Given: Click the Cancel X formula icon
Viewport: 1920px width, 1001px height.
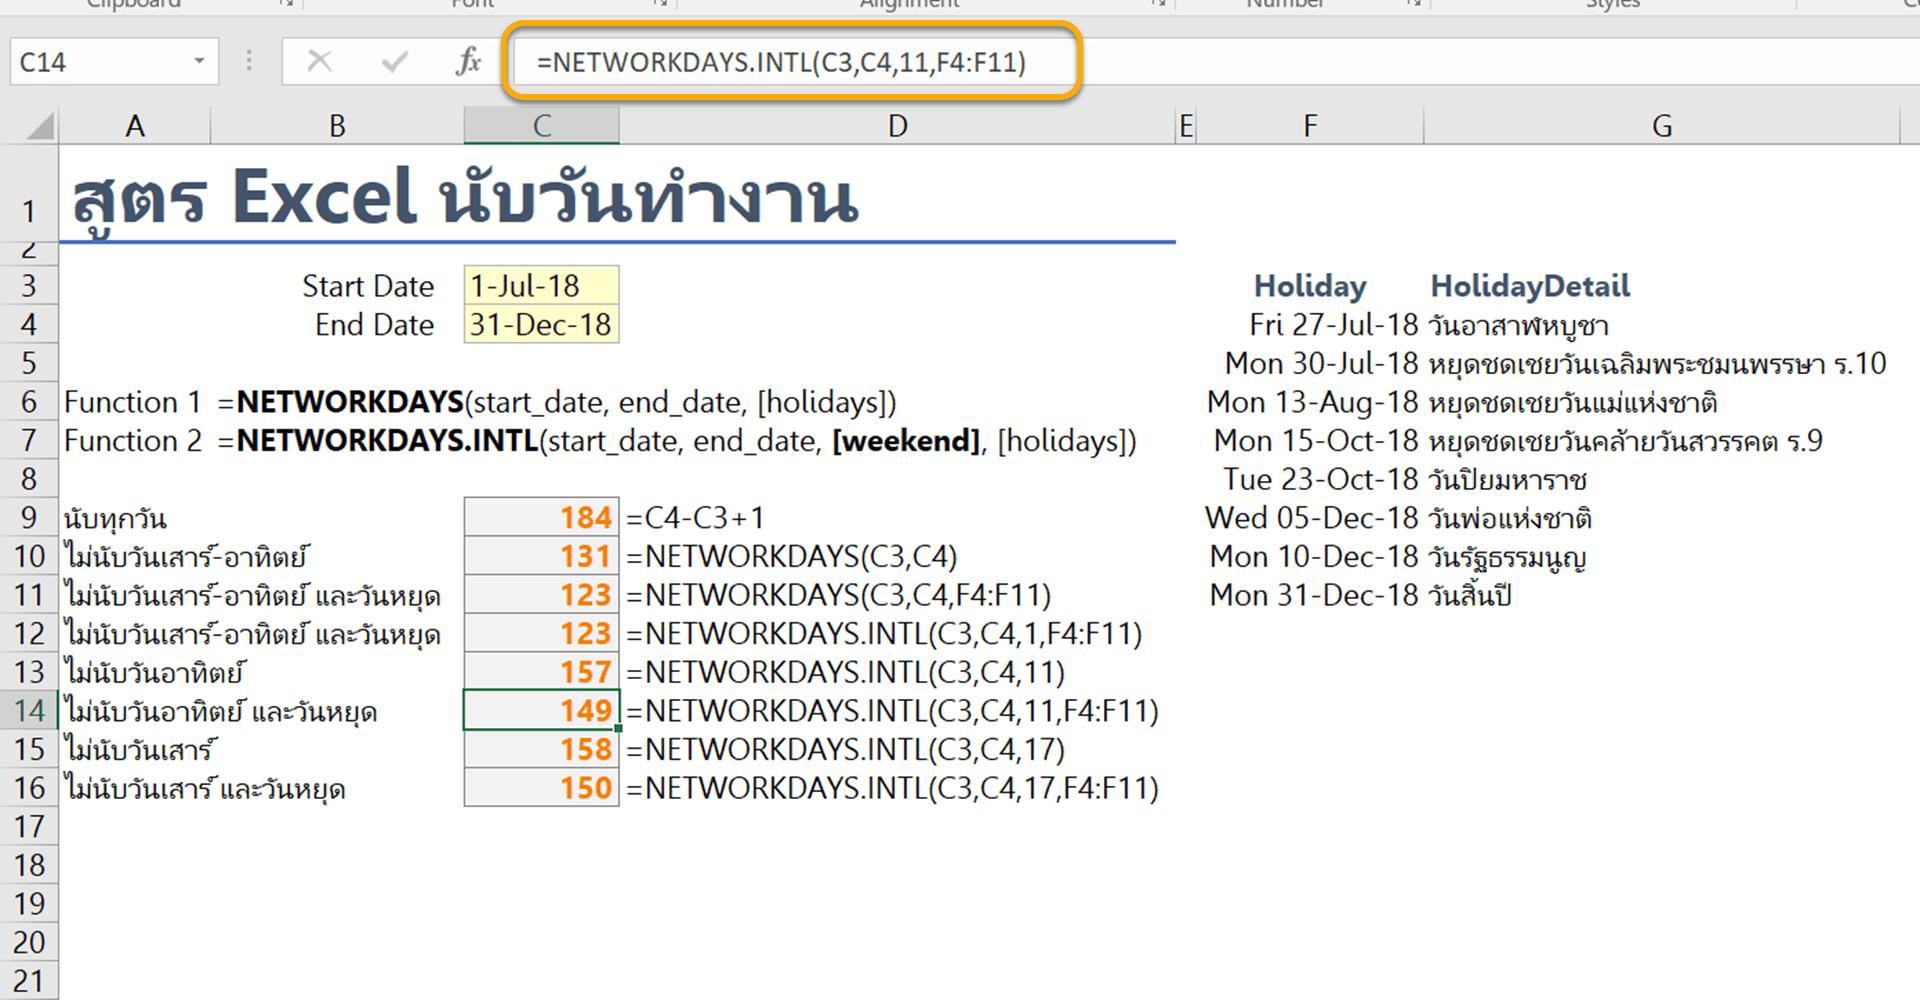Looking at the screenshot, I should [320, 62].
